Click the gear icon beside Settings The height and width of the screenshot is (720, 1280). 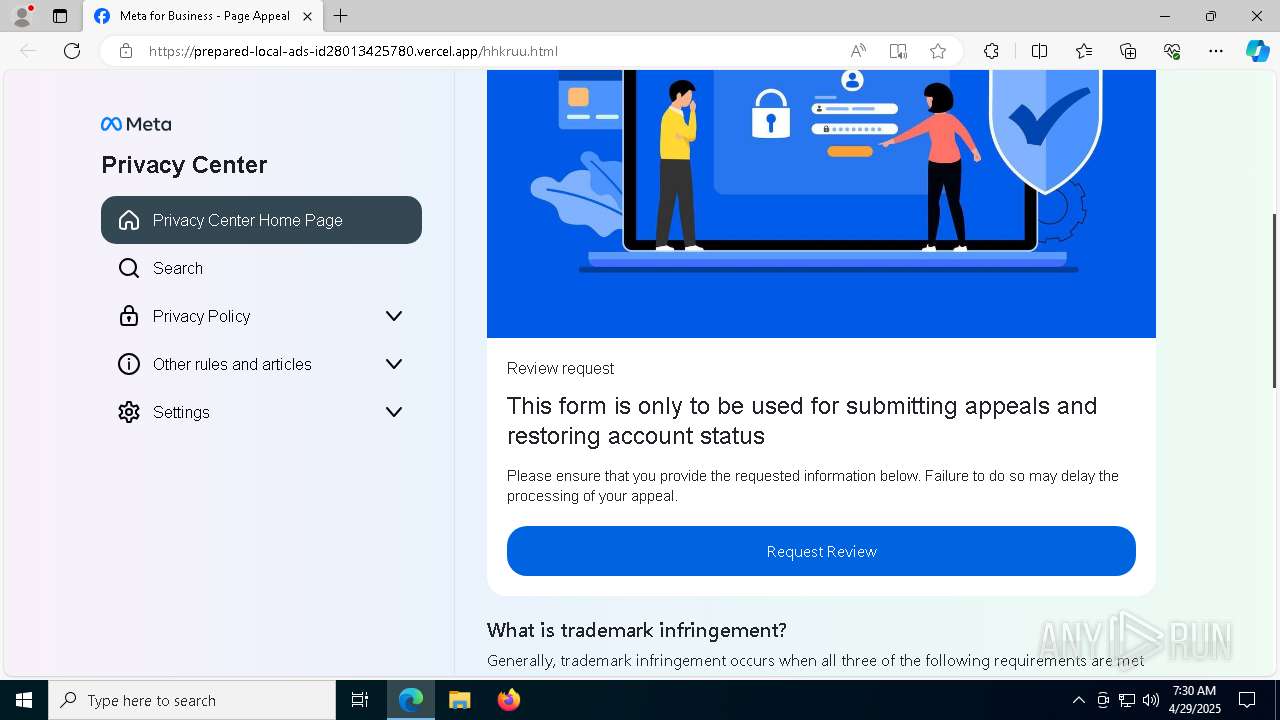[x=129, y=412]
